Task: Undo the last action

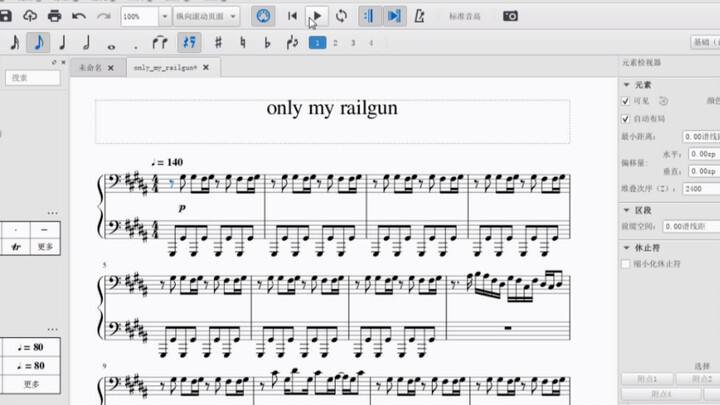Action: (x=79, y=16)
